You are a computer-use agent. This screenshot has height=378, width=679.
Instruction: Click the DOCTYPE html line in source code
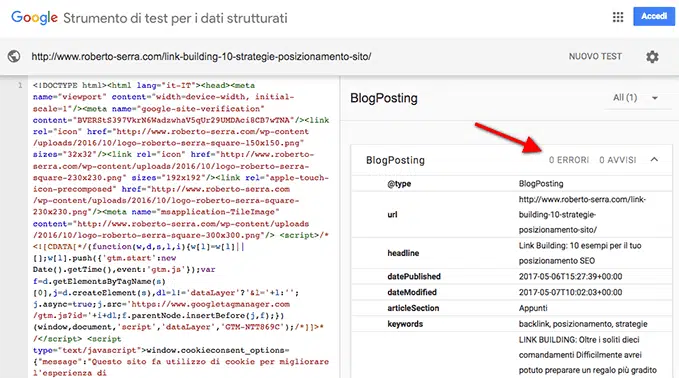(x=144, y=85)
